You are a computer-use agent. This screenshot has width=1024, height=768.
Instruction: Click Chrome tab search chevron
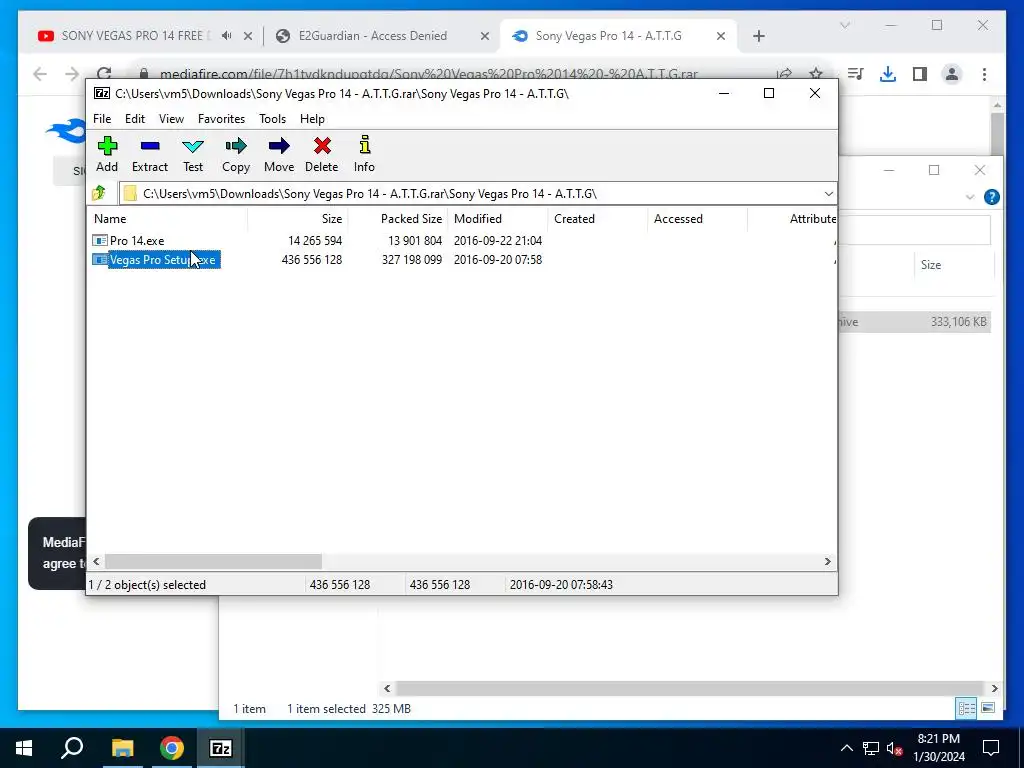click(844, 25)
